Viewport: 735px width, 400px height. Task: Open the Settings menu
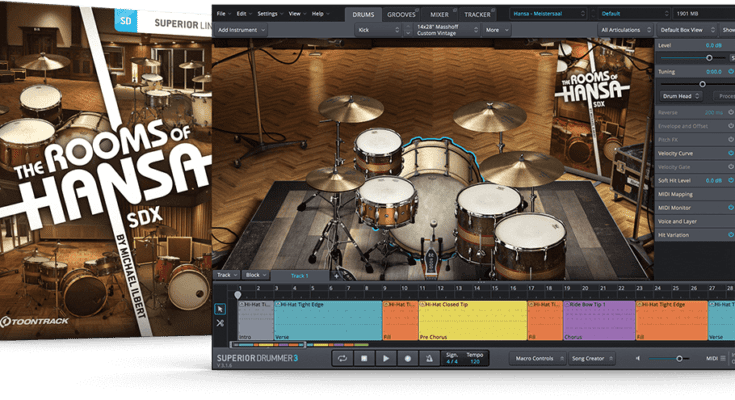pyautogui.click(x=268, y=14)
